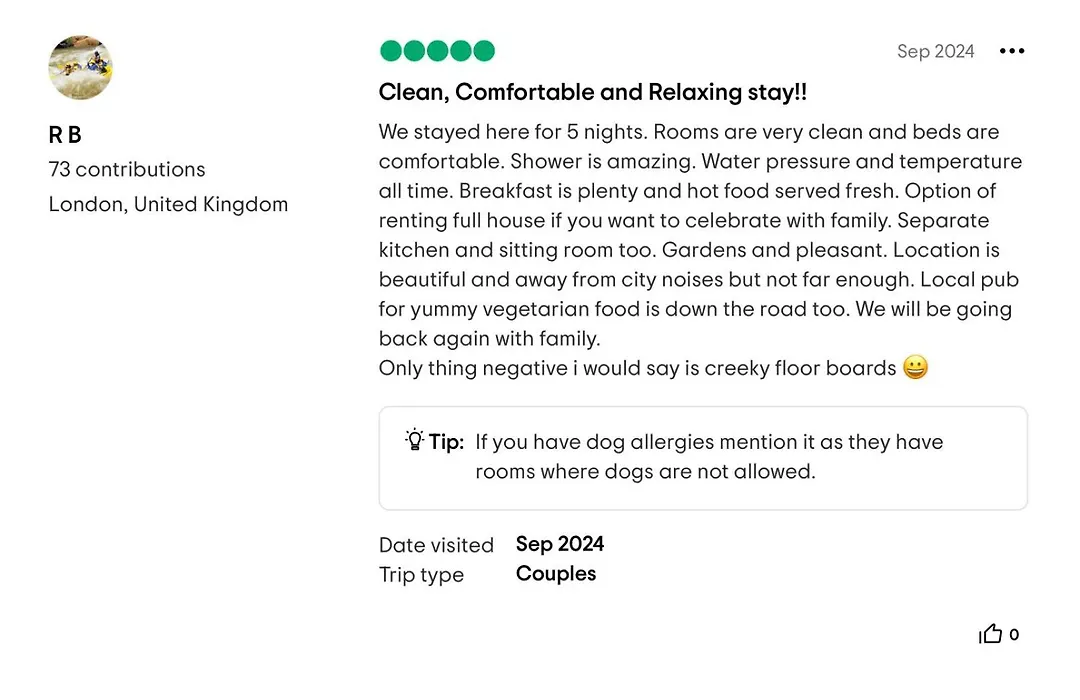Click the fifth green rating bubble
Image resolution: width=1080 pixels, height=700 pixels.
[x=484, y=51]
